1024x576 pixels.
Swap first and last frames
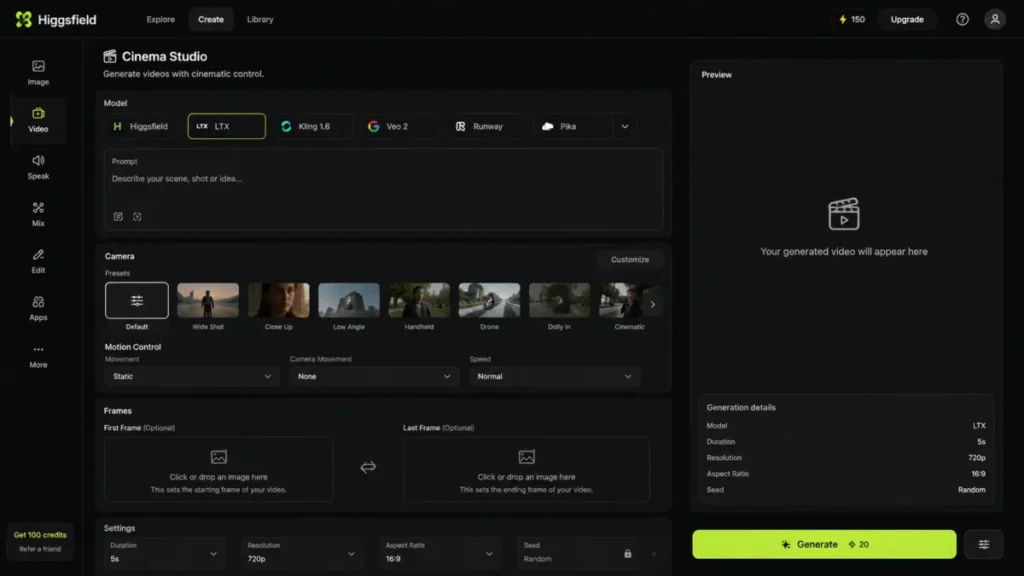pyautogui.click(x=368, y=466)
